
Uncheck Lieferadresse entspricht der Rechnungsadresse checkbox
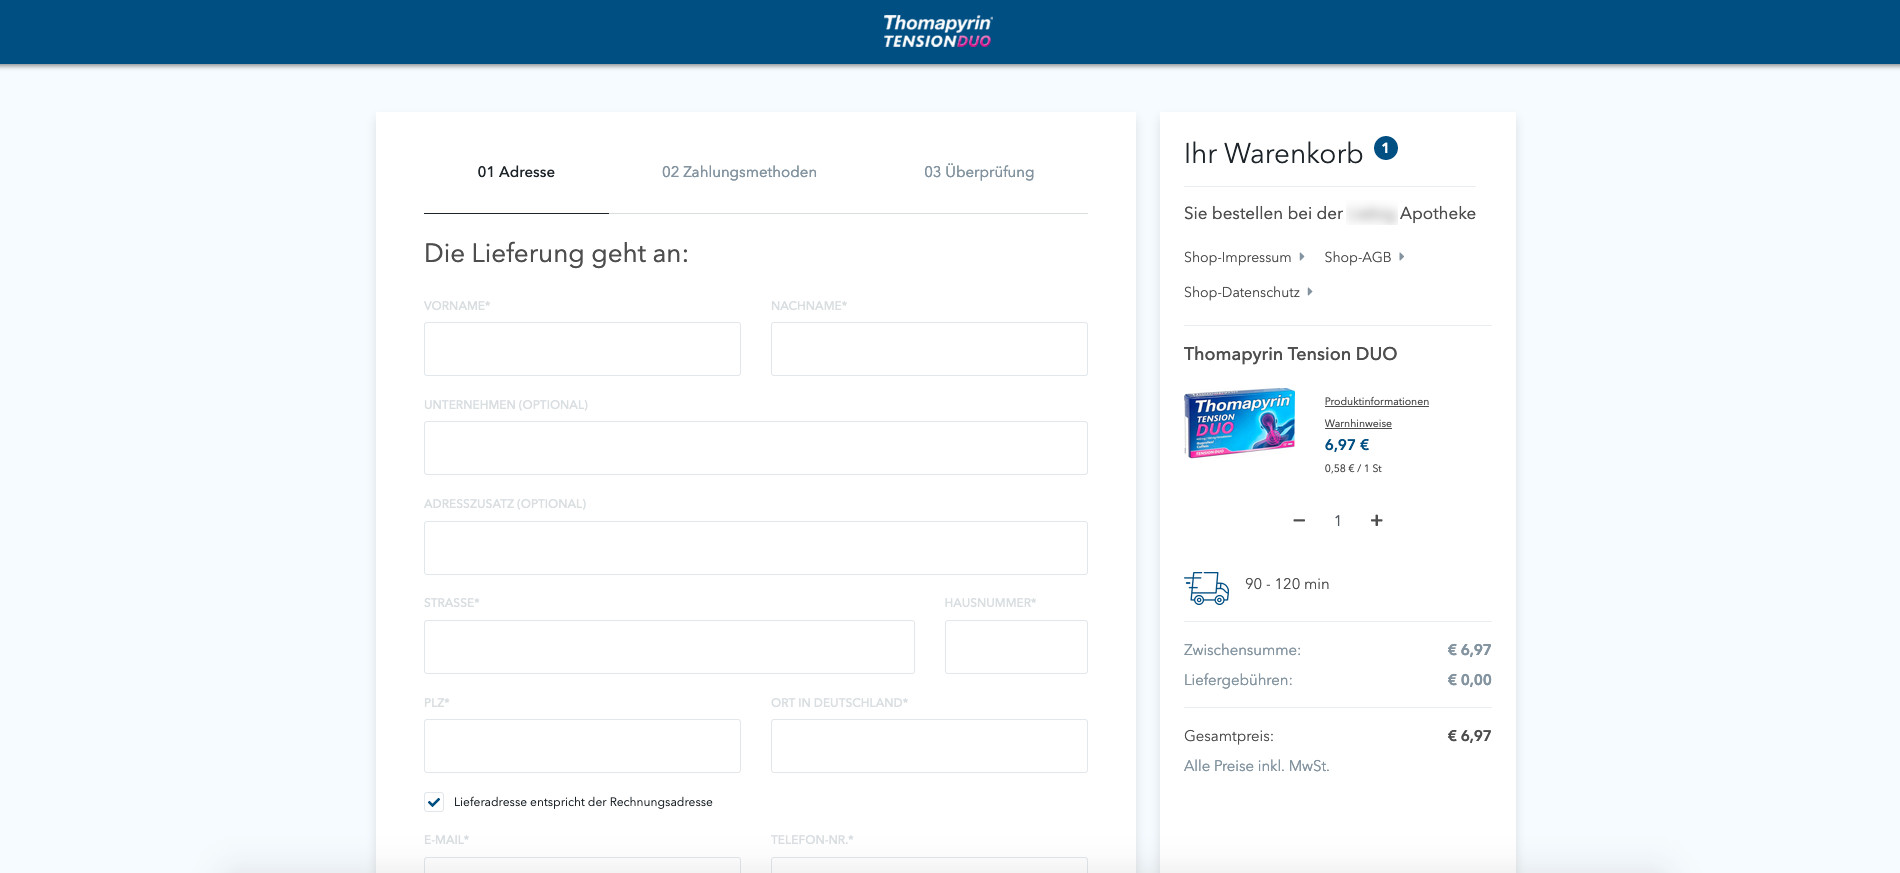point(434,802)
